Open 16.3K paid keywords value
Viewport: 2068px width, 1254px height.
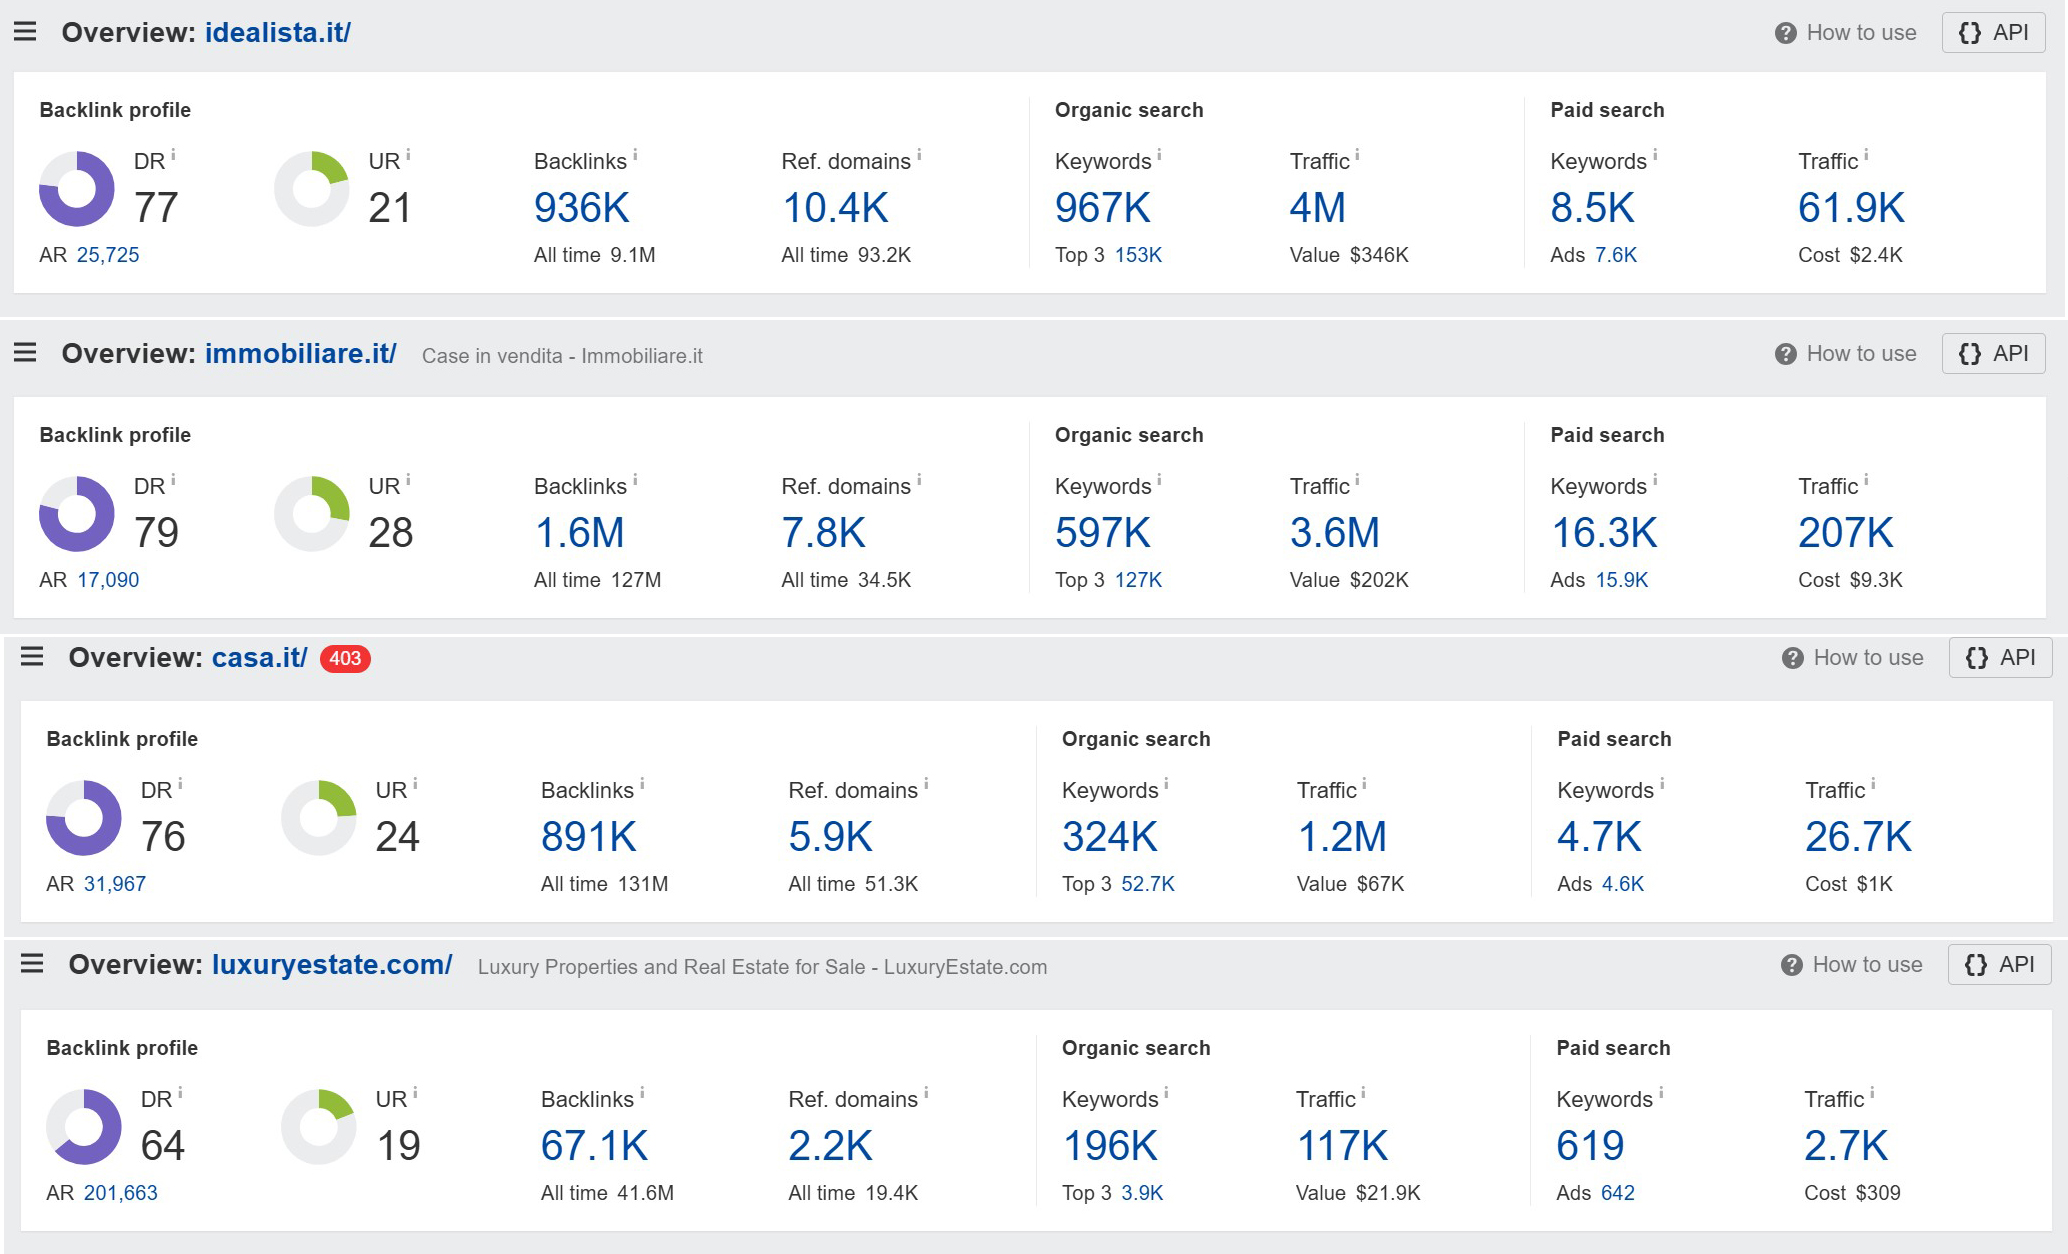1604,533
